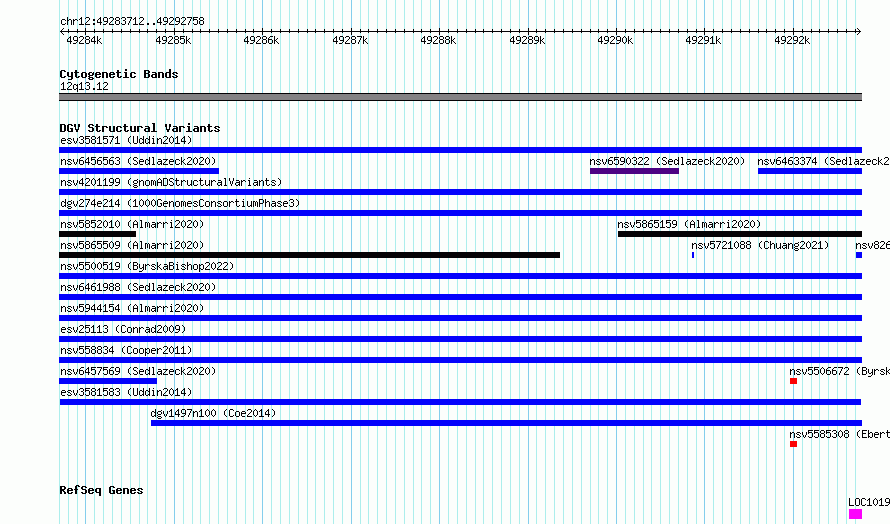Click the DGV Structural Variants track title
The image size is (890, 524).
coord(140,128)
